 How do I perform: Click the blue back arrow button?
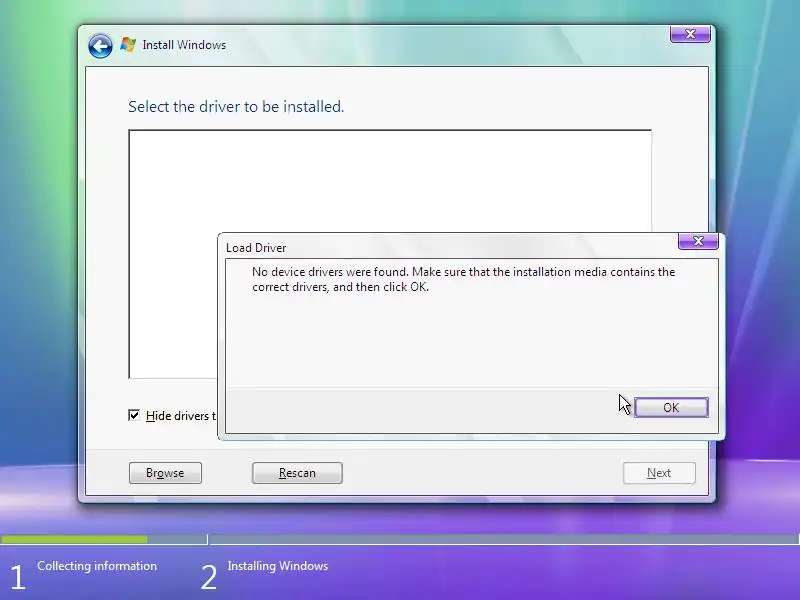100,46
